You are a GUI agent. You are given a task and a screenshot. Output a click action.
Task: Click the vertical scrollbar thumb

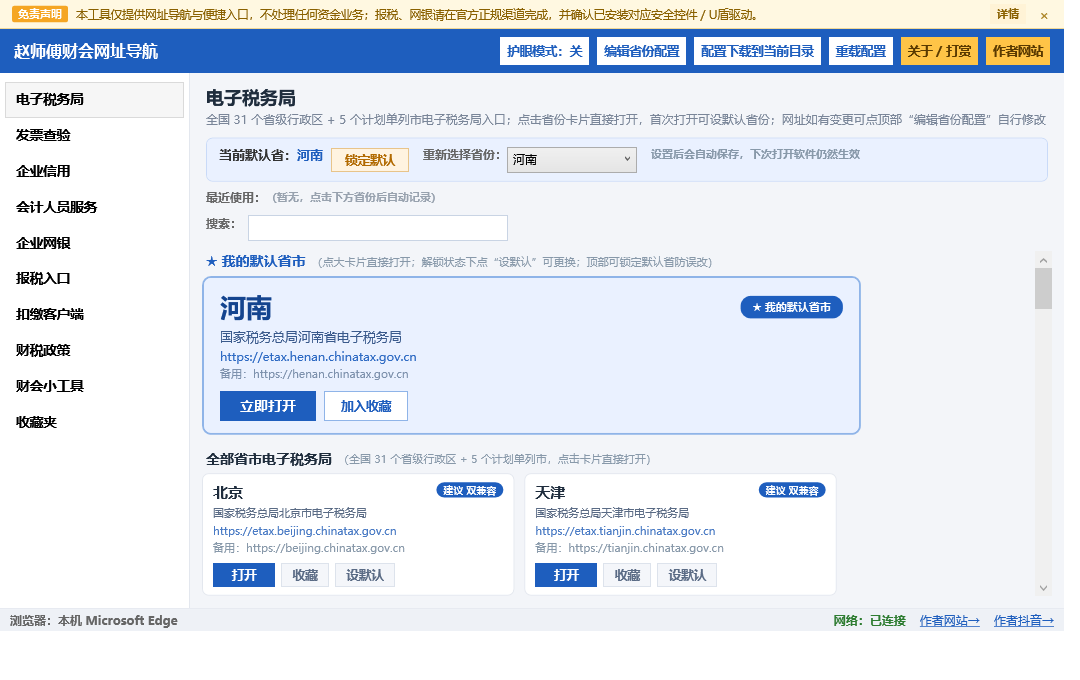click(x=1043, y=289)
